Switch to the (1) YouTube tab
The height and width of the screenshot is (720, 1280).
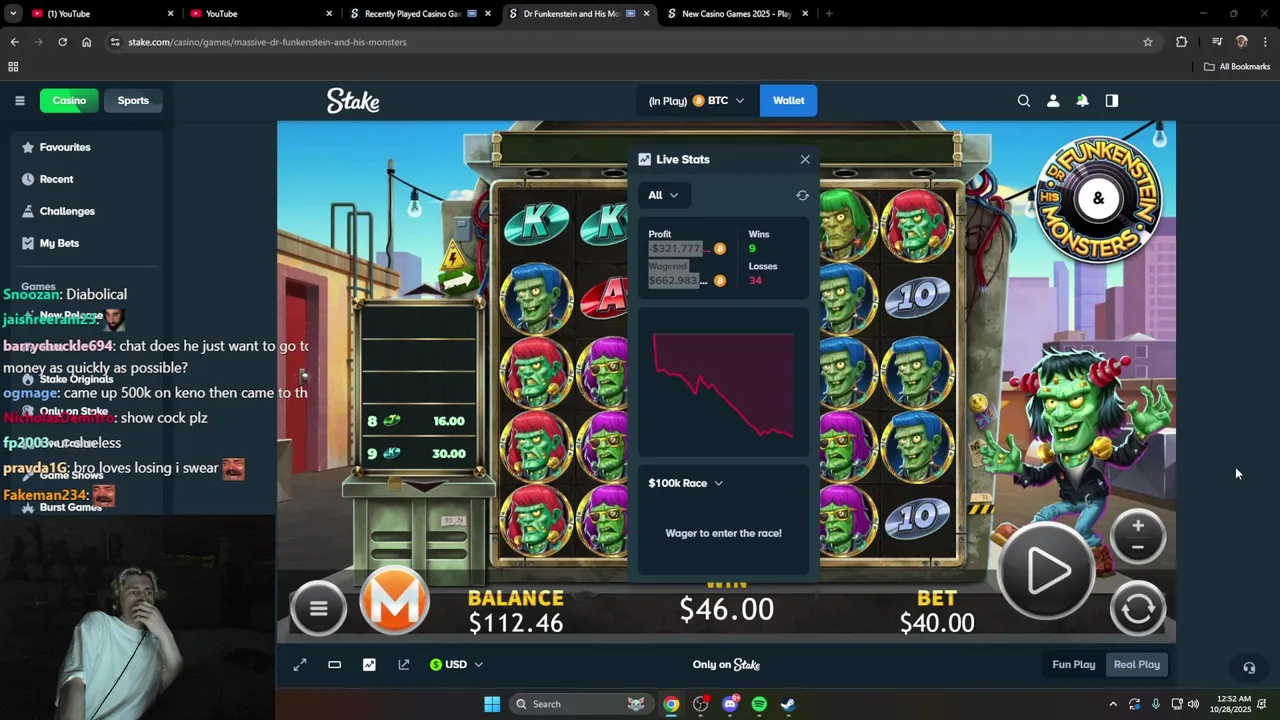101,14
